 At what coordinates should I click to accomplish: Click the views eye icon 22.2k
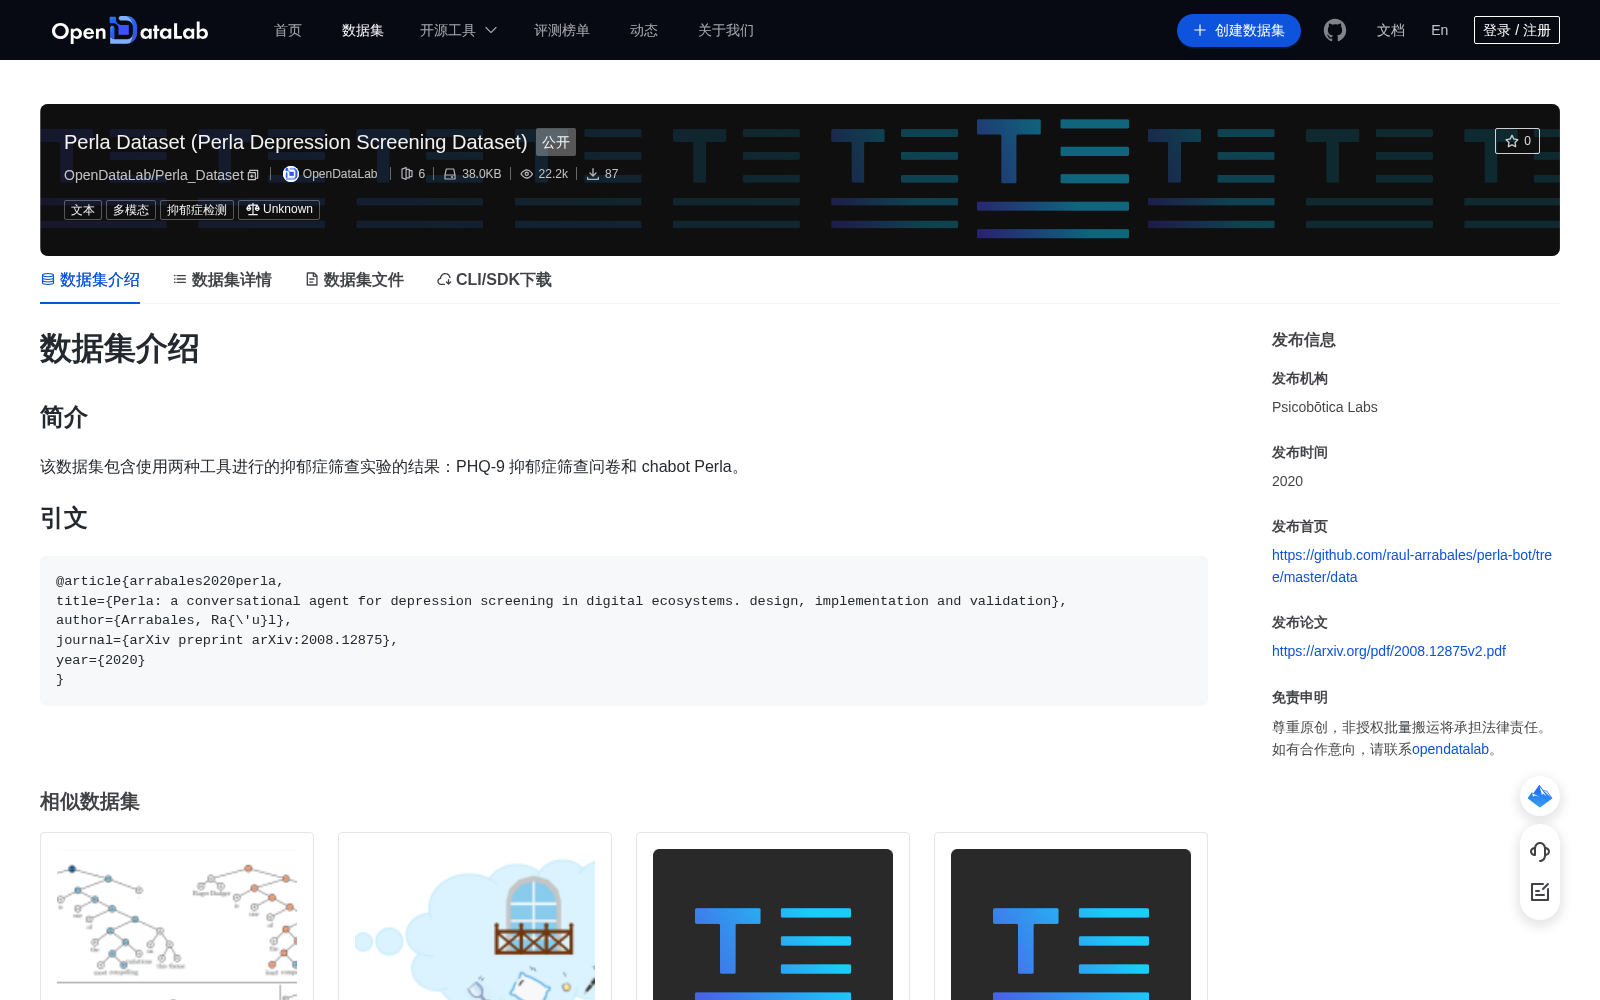[527, 174]
